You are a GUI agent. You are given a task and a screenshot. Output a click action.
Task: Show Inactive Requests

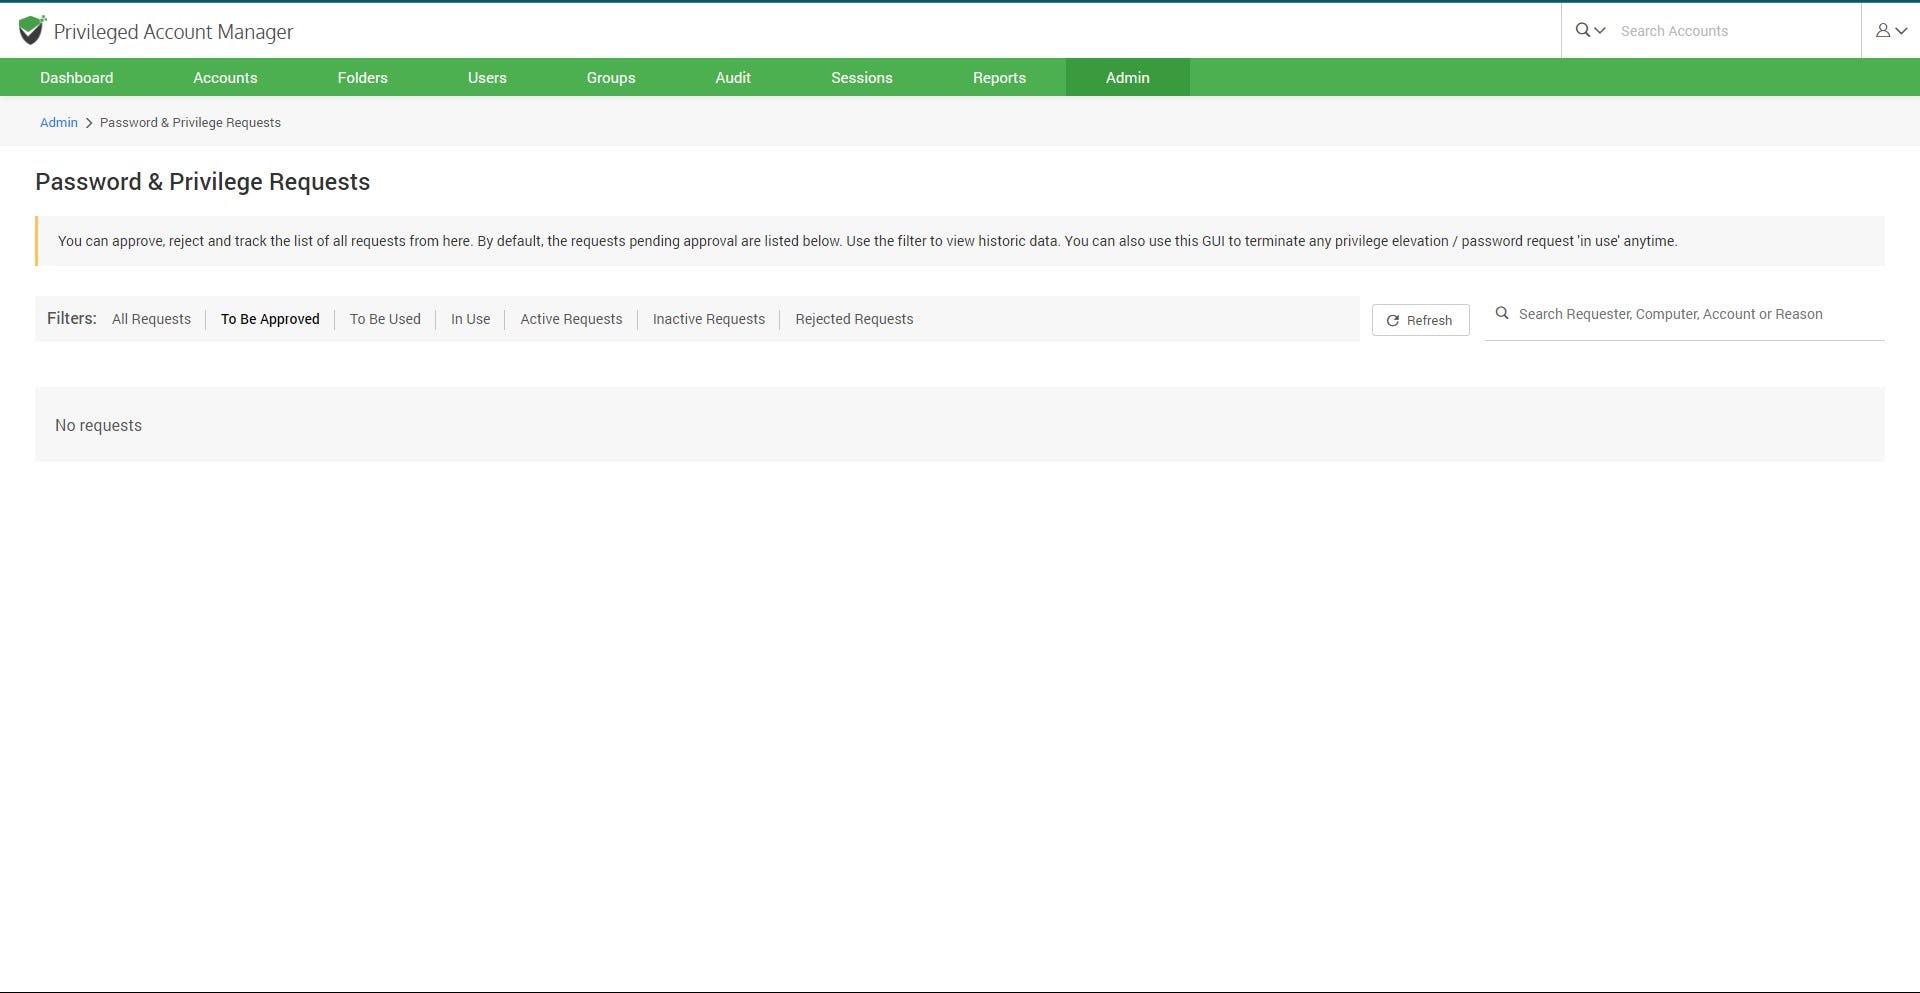(709, 319)
